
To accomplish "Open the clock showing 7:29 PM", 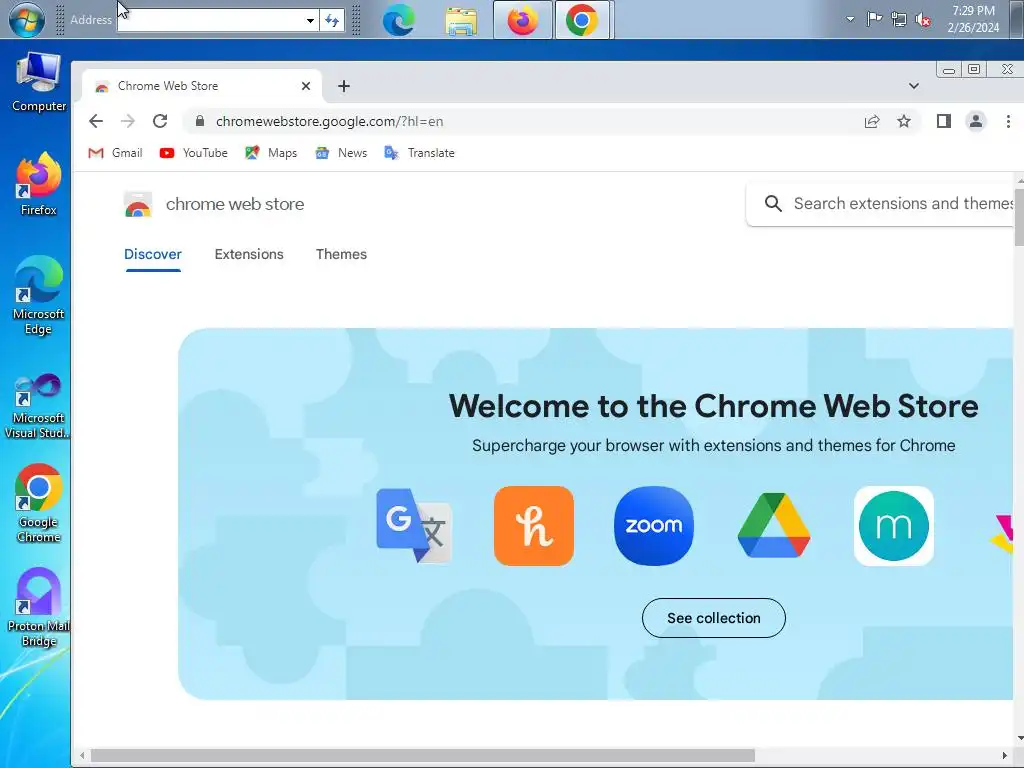I will click(973, 19).
